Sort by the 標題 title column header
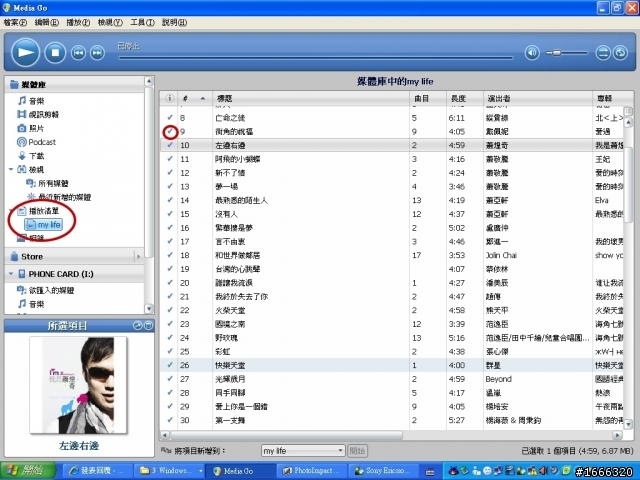The height and width of the screenshot is (480, 640). click(x=311, y=98)
